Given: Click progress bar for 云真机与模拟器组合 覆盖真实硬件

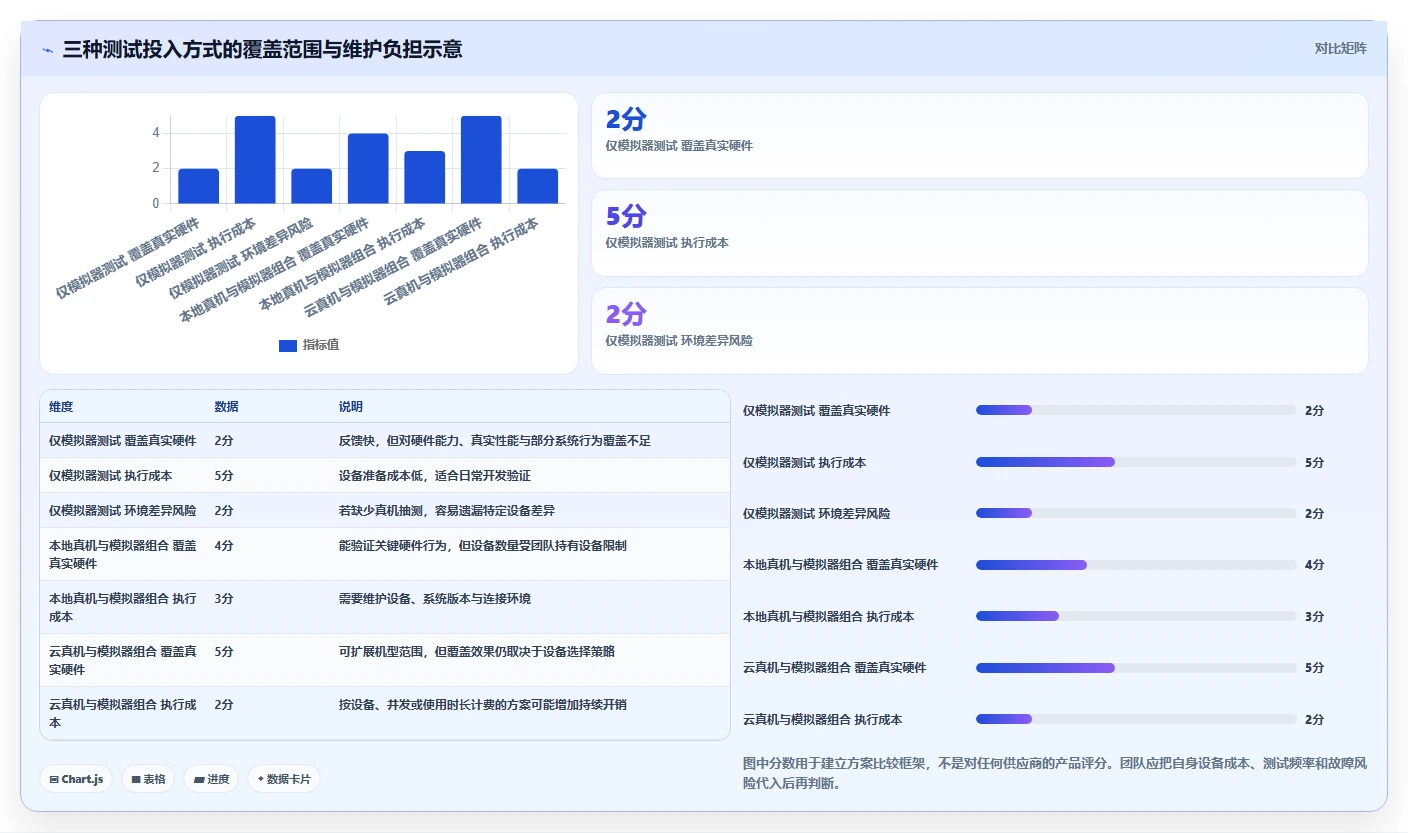Looking at the screenshot, I should click(x=1136, y=668).
